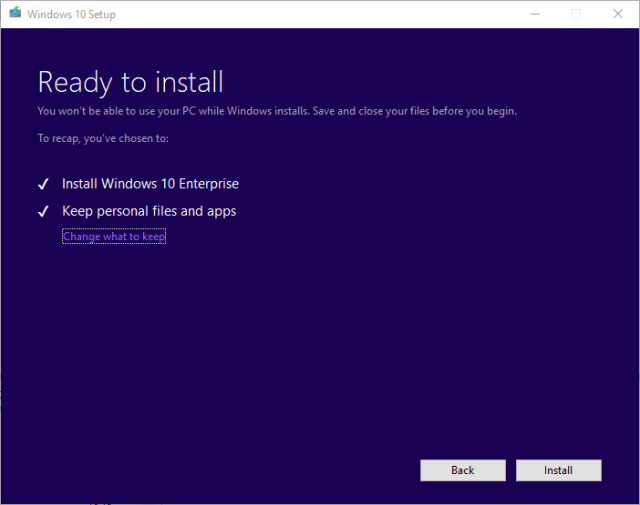Open the Change what to keep link
Screen dimensions: 640x505
pos(114,237)
